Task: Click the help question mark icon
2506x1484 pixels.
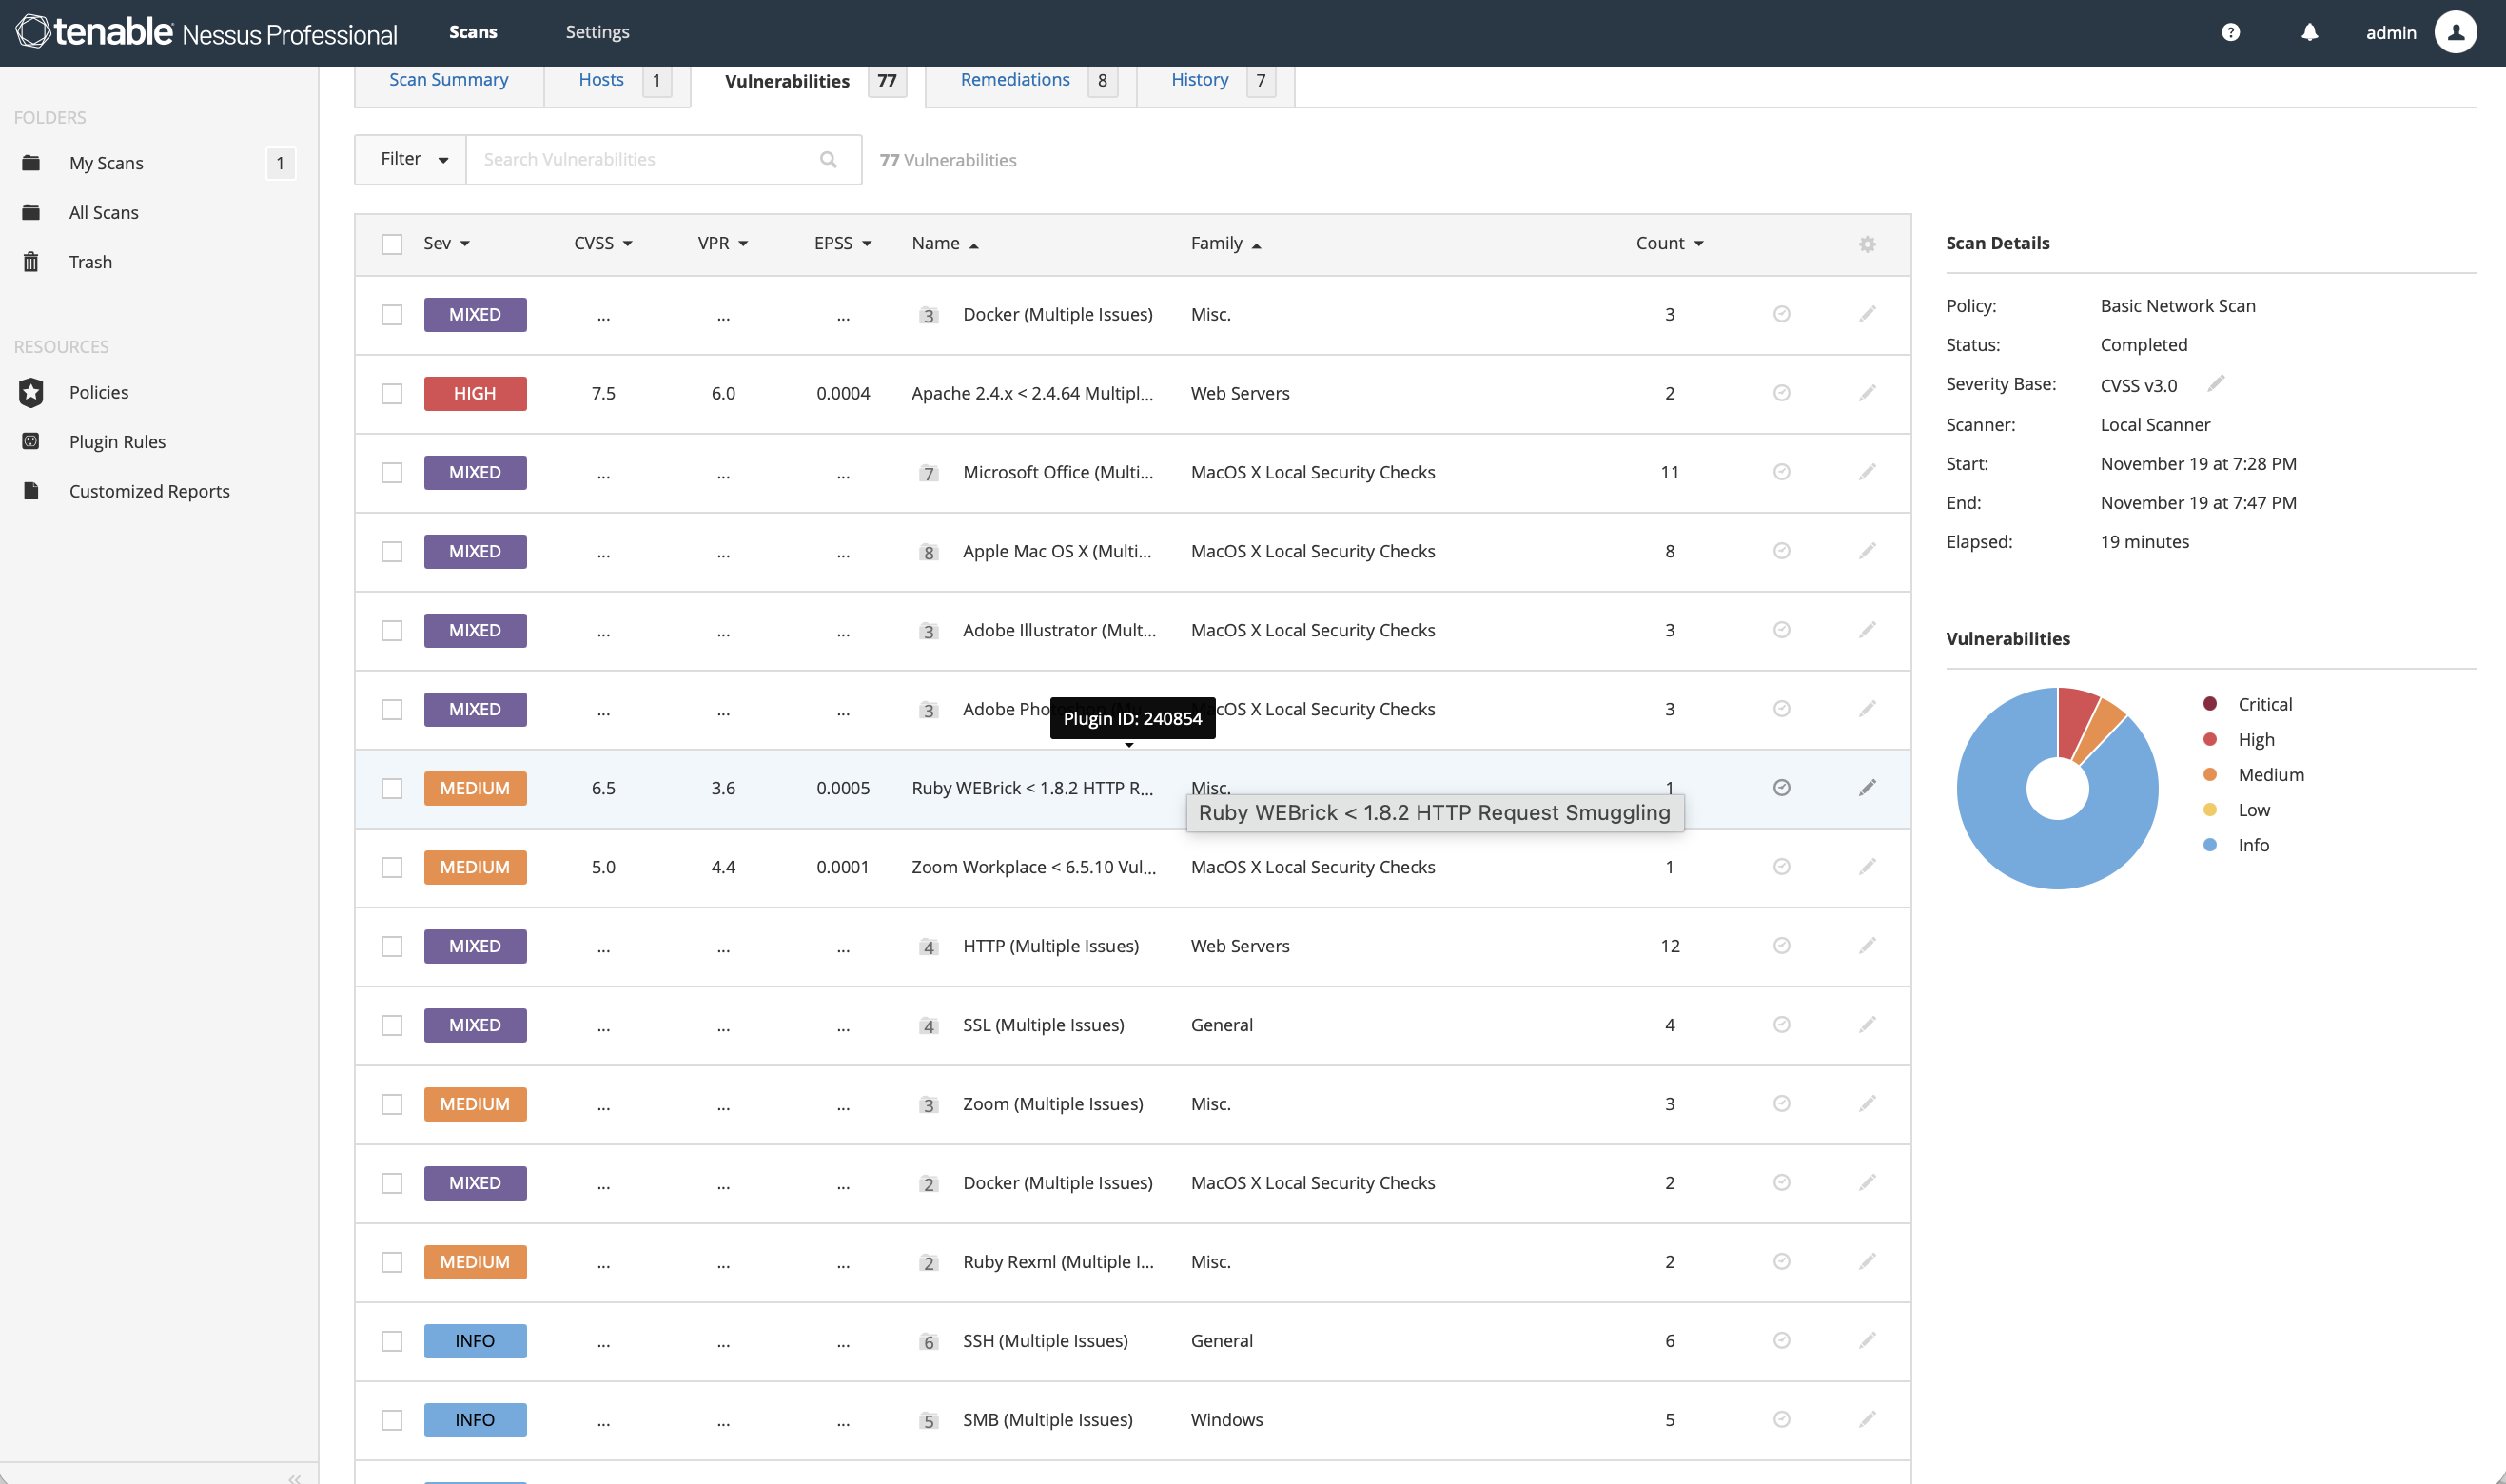Action: pyautogui.click(x=2230, y=33)
